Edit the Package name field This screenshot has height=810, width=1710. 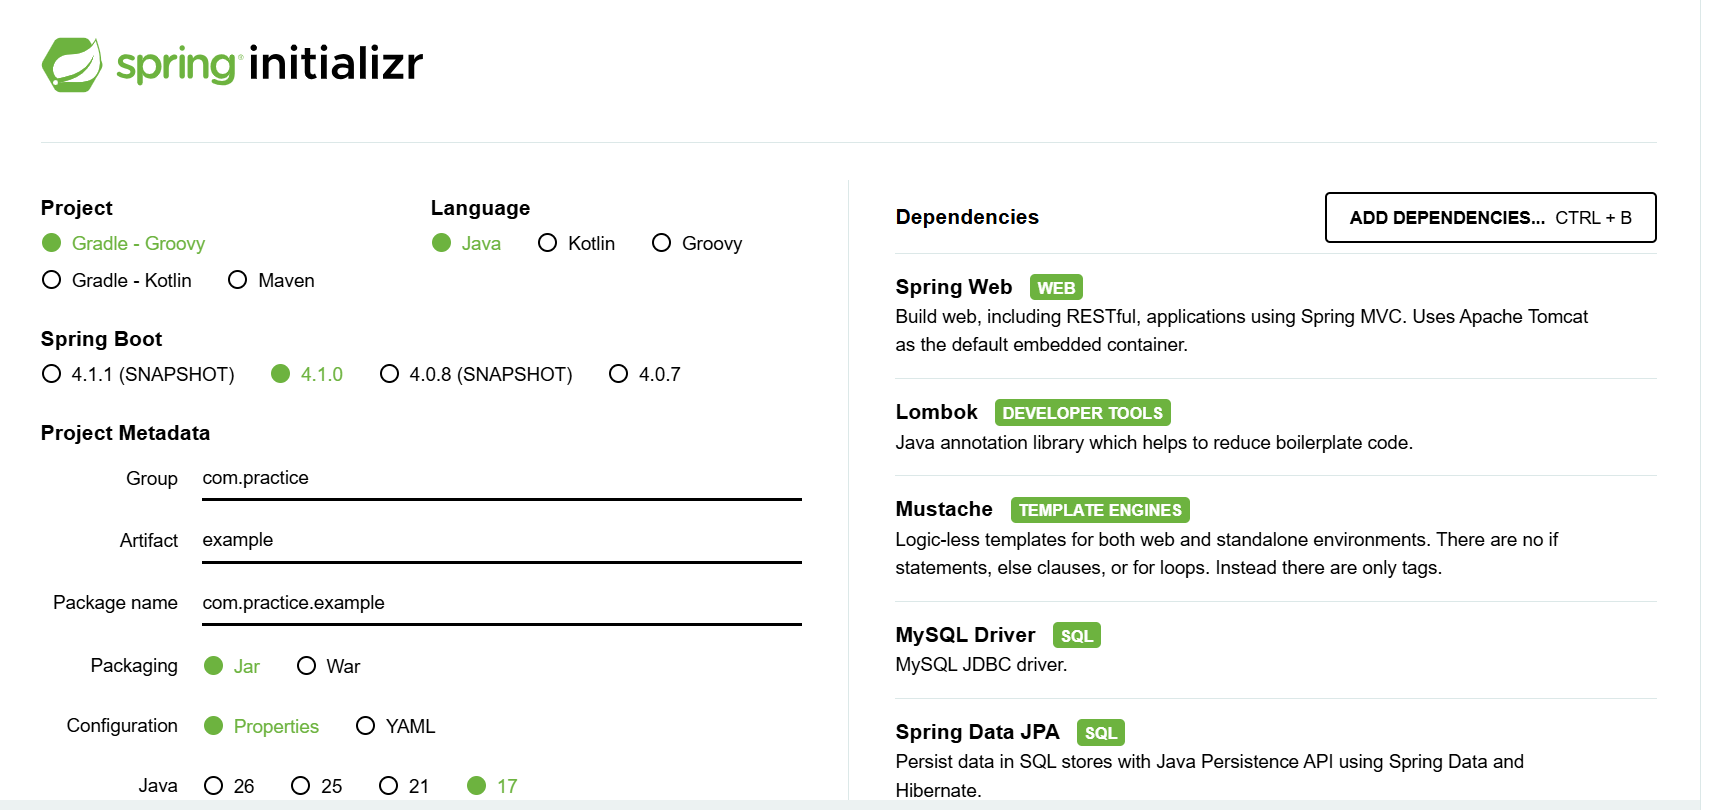(x=502, y=604)
